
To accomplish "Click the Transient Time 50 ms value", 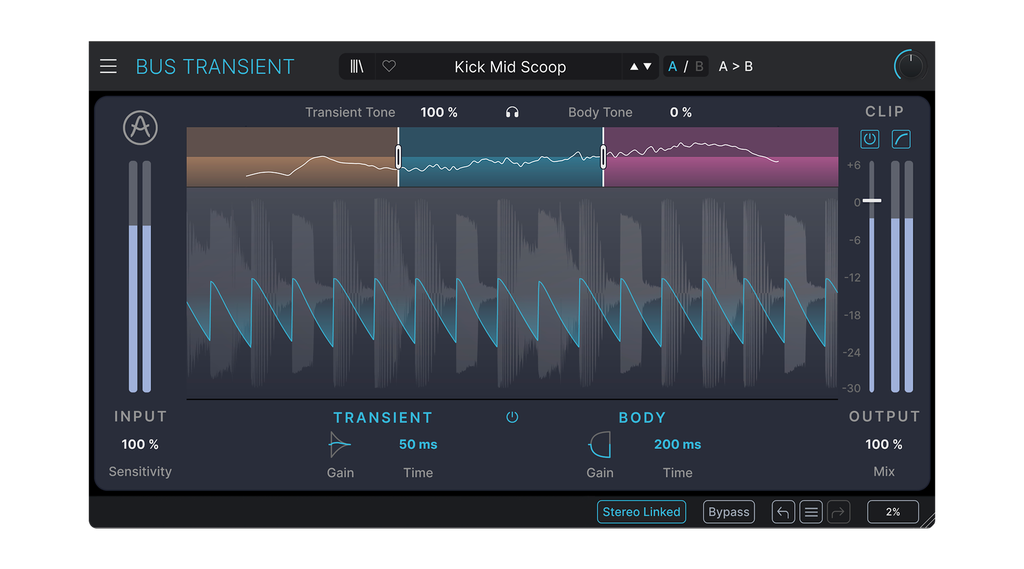I will 418,444.
